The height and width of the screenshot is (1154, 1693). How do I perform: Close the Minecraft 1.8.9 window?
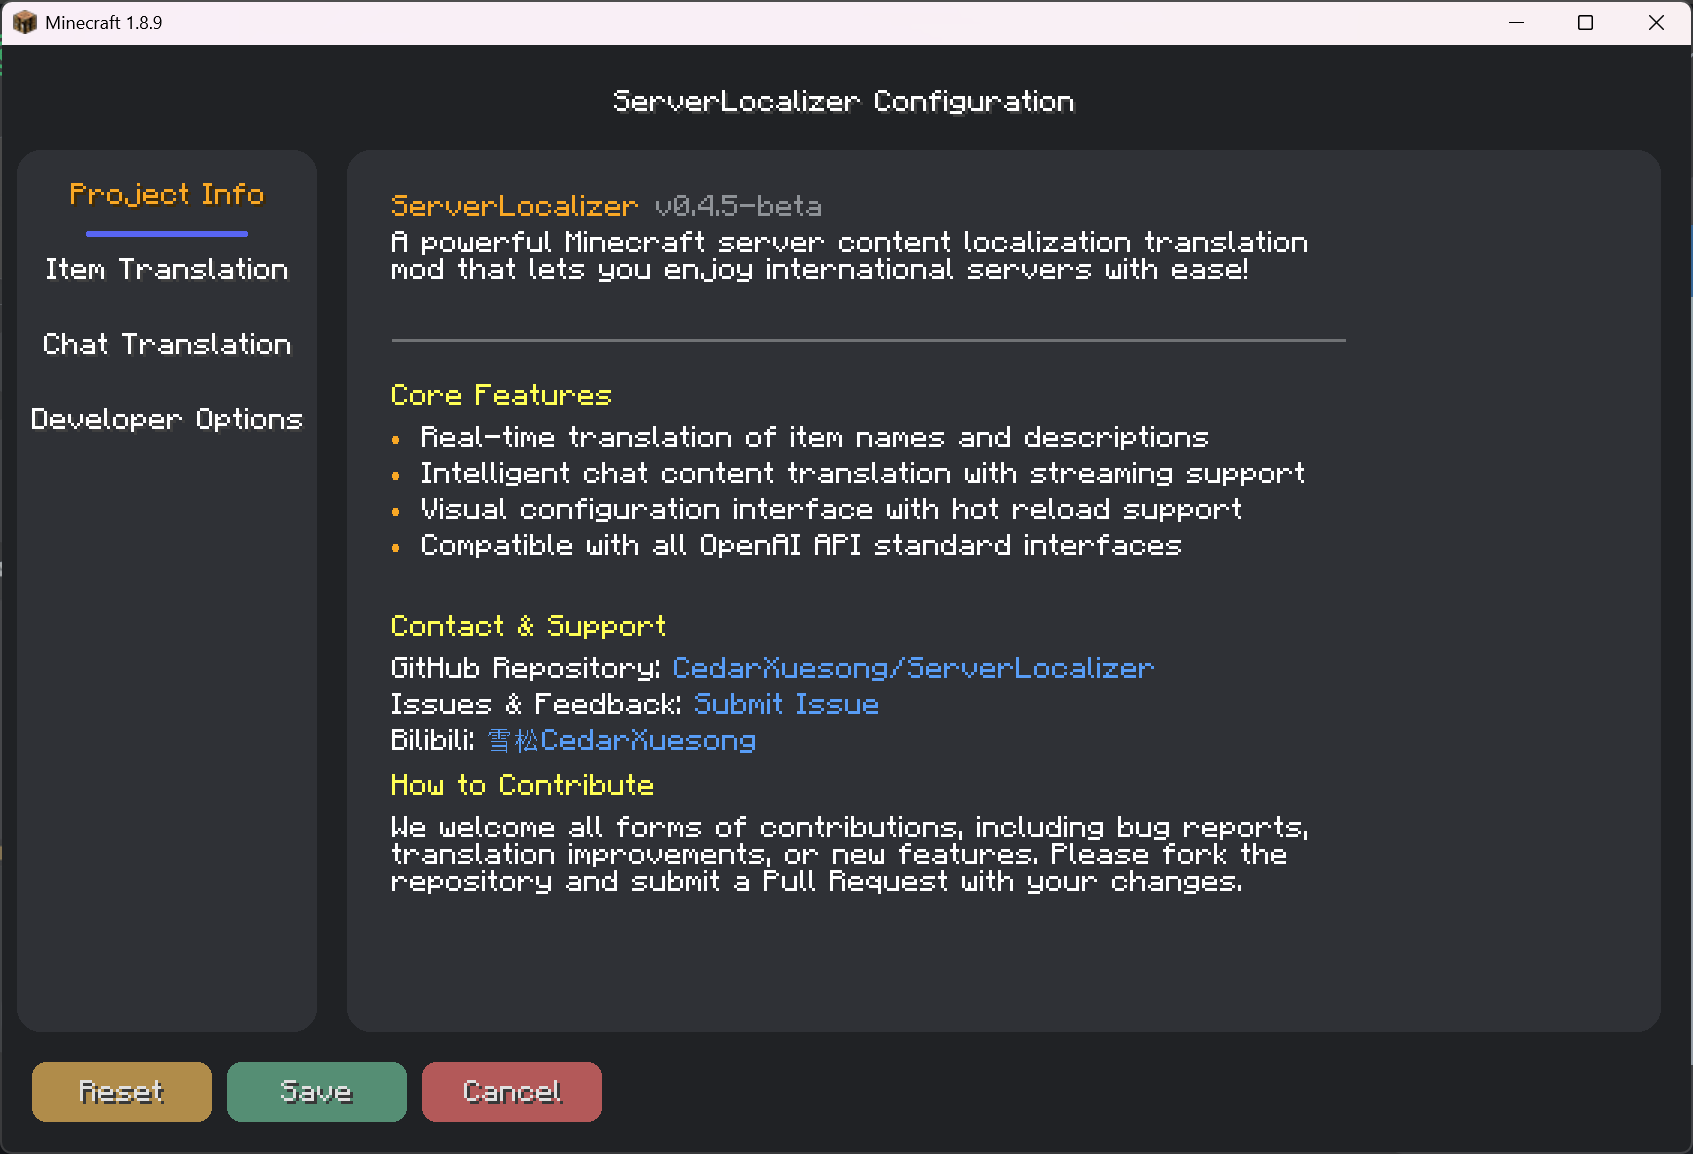(x=1656, y=22)
